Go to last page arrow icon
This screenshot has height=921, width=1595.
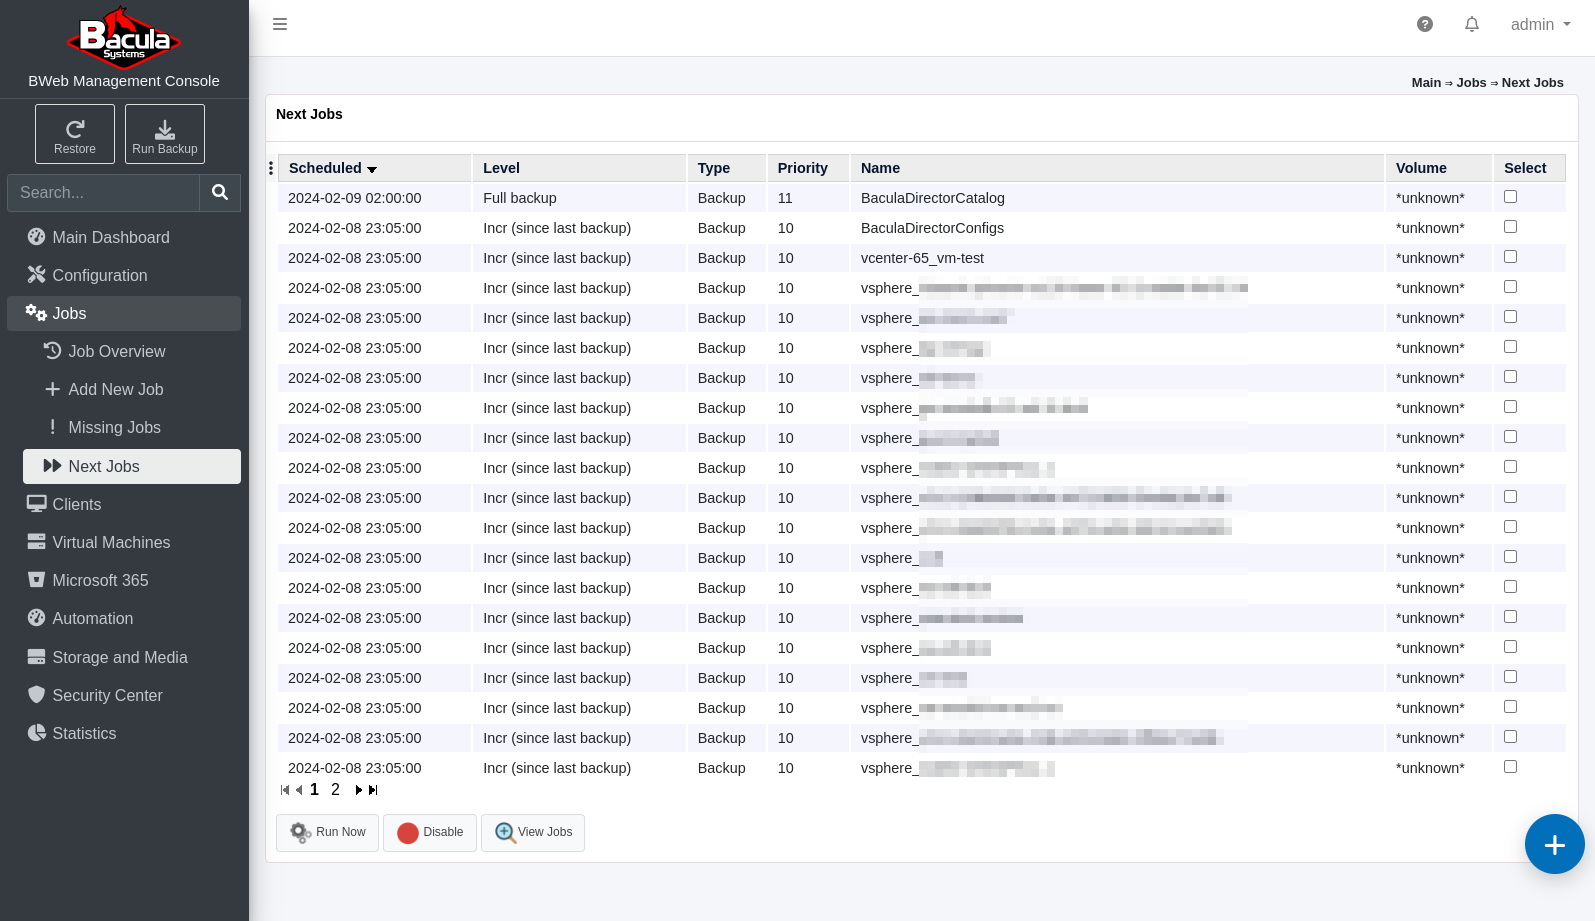click(x=373, y=790)
